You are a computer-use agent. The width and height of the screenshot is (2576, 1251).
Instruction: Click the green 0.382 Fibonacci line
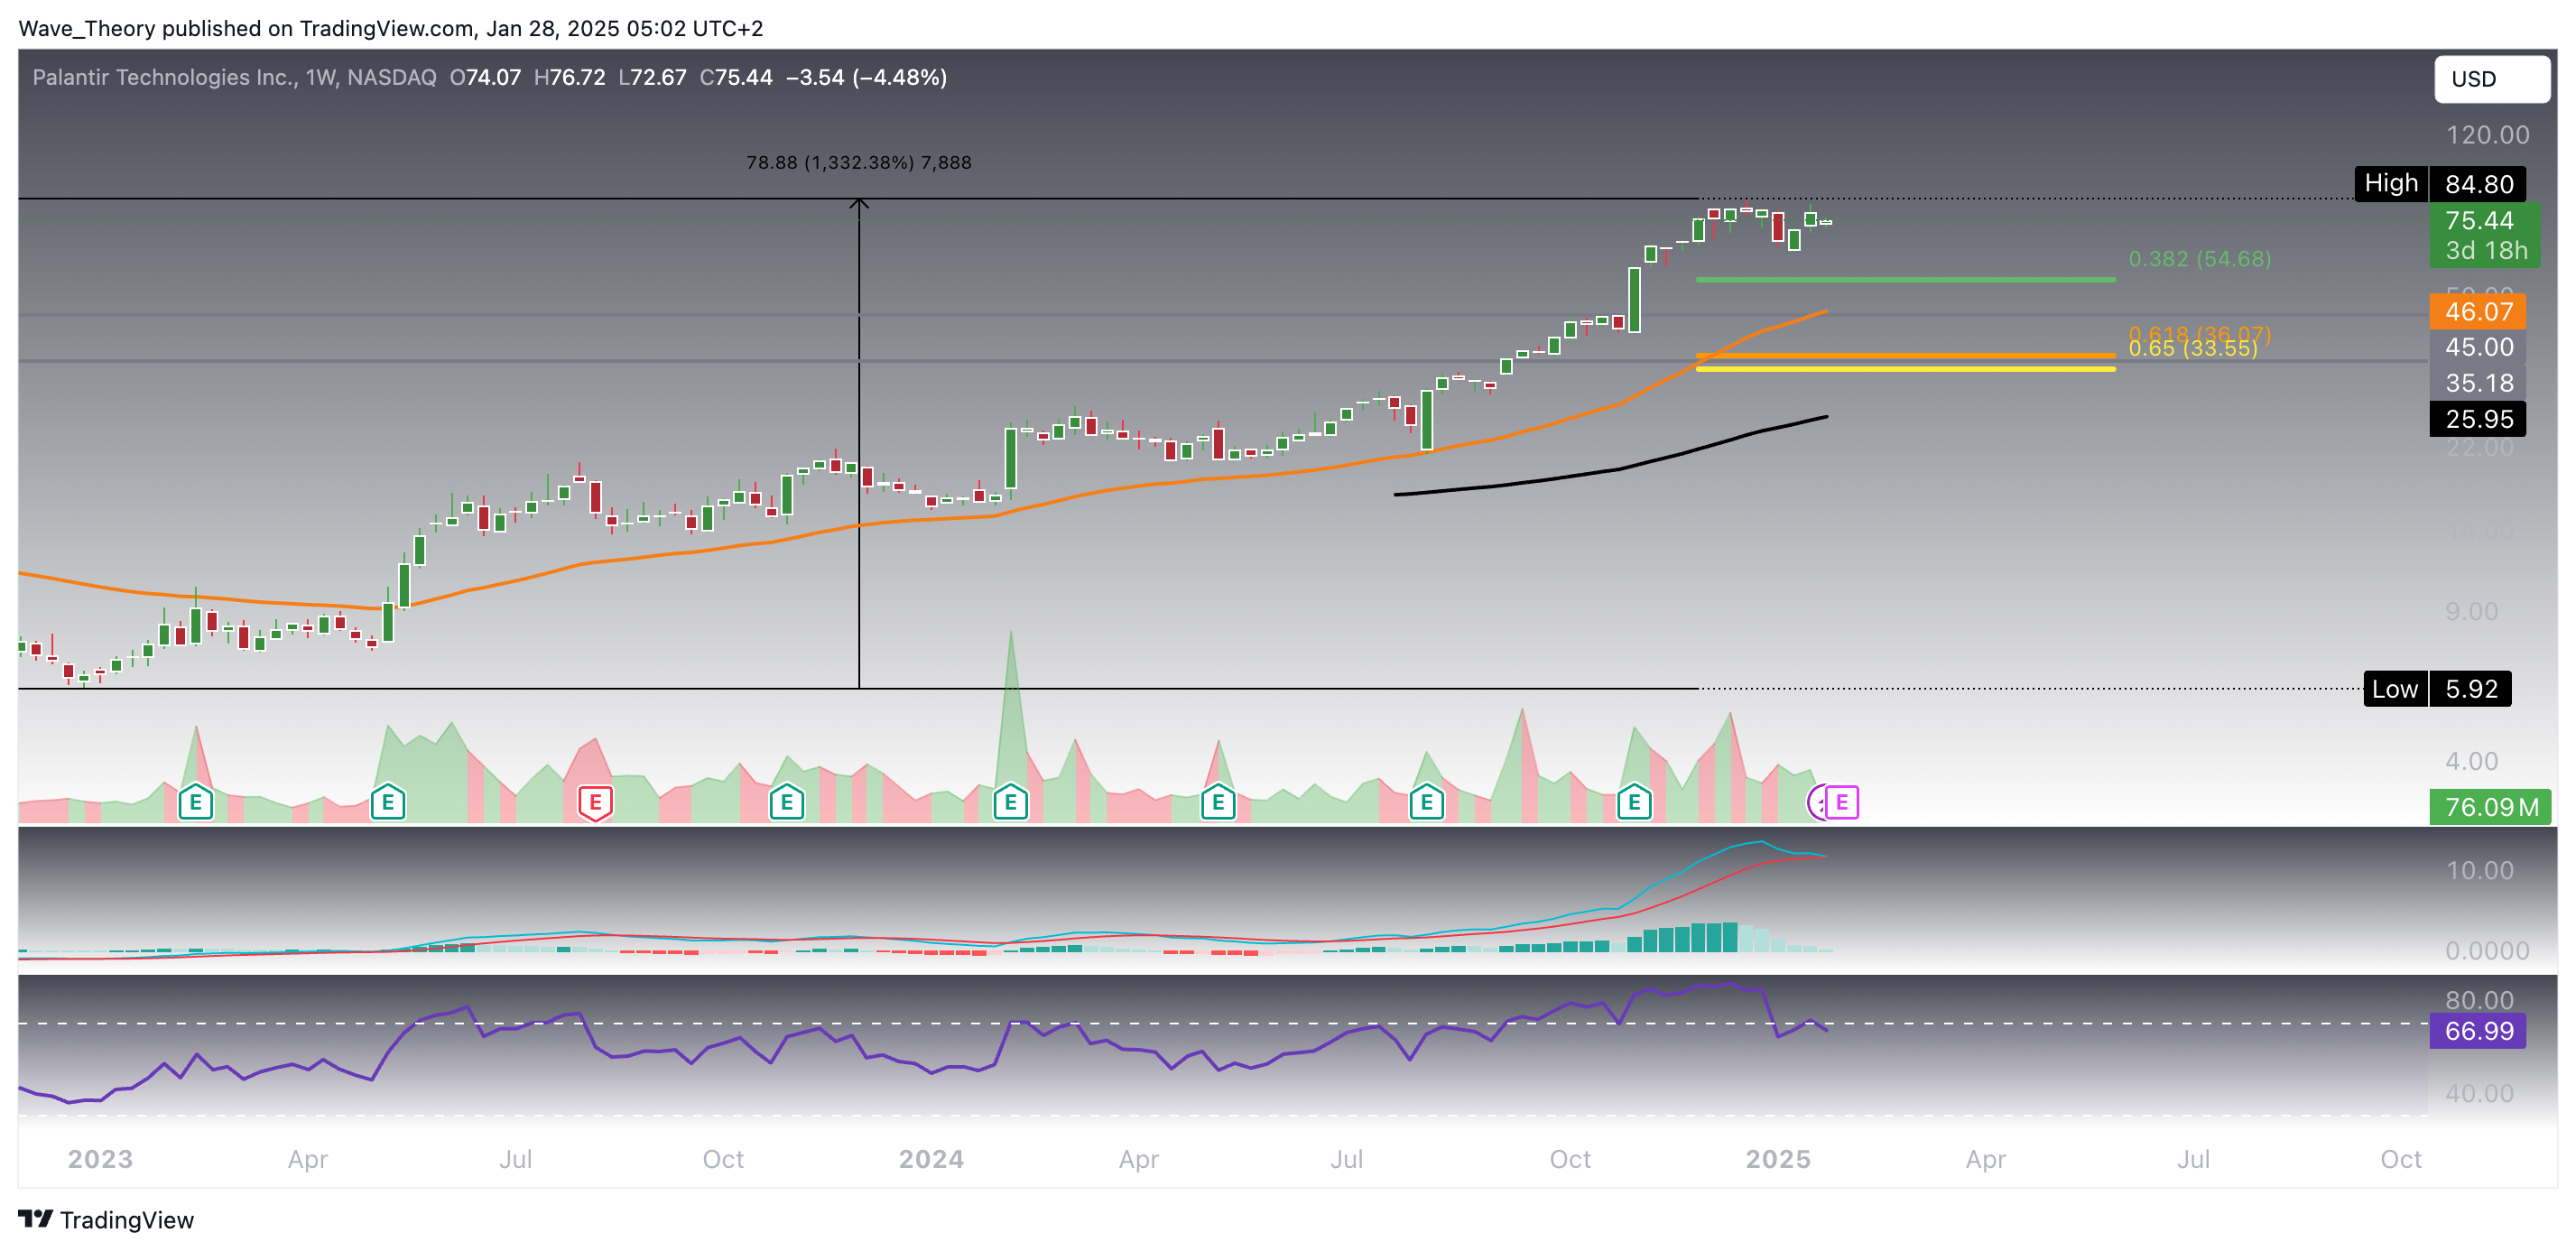coord(1905,280)
